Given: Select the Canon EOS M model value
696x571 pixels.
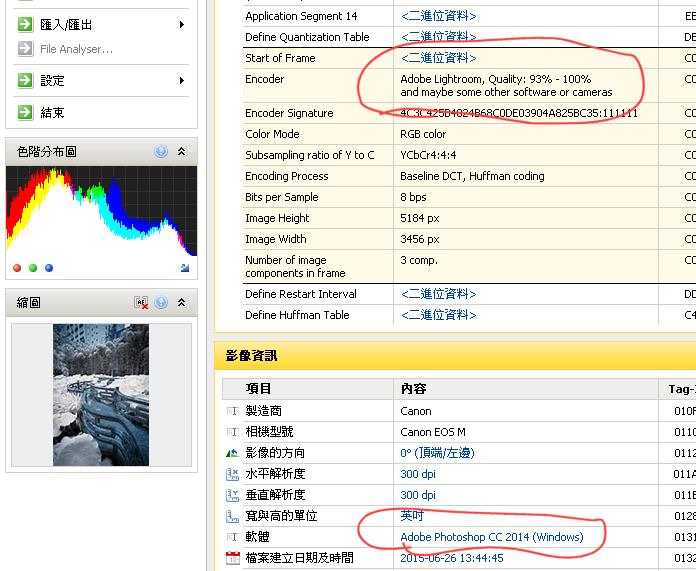Looking at the screenshot, I should pyautogui.click(x=433, y=432).
